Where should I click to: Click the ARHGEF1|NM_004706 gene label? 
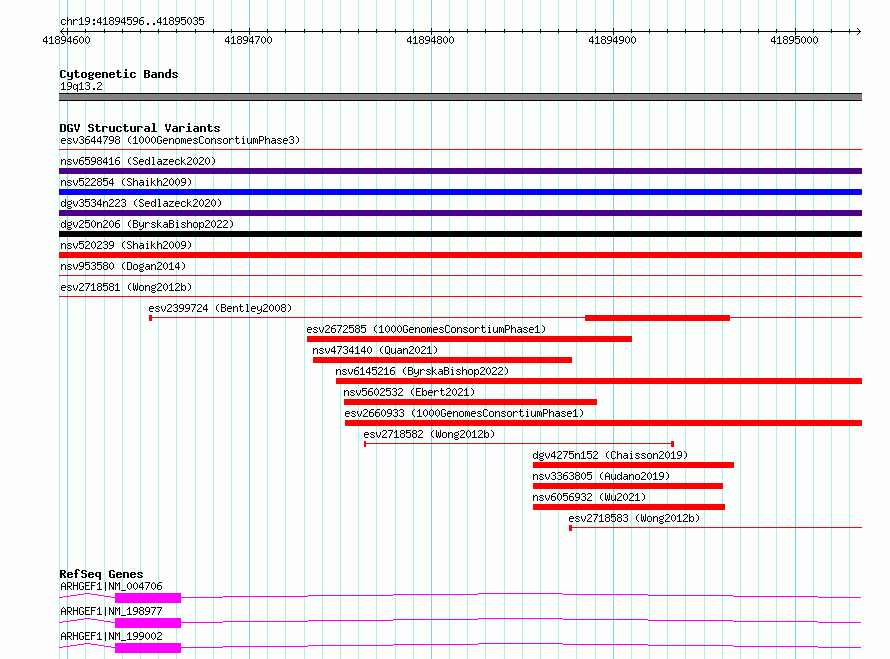(111, 586)
